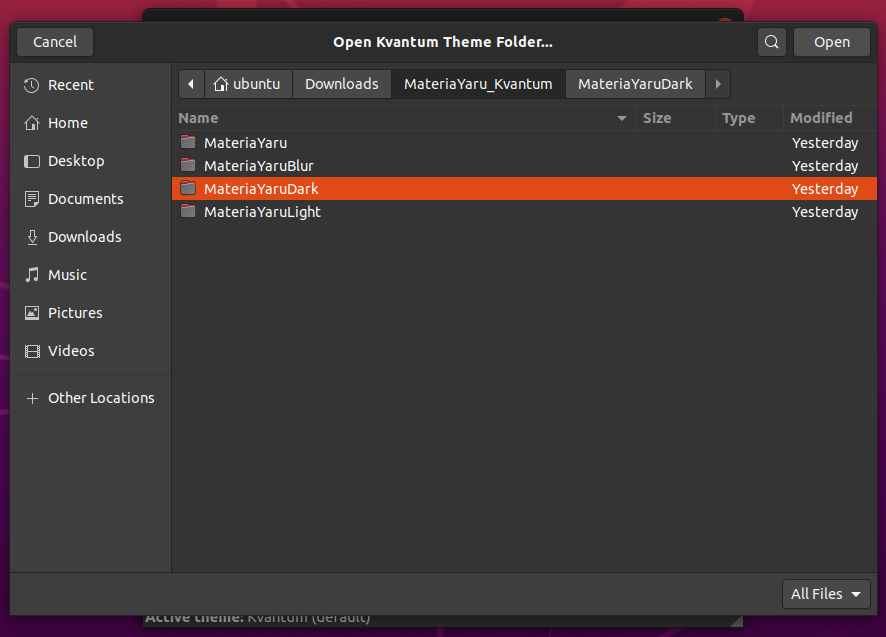Viewport: 886px width, 637px height.
Task: Sort files by Modified column
Action: (x=830, y=118)
